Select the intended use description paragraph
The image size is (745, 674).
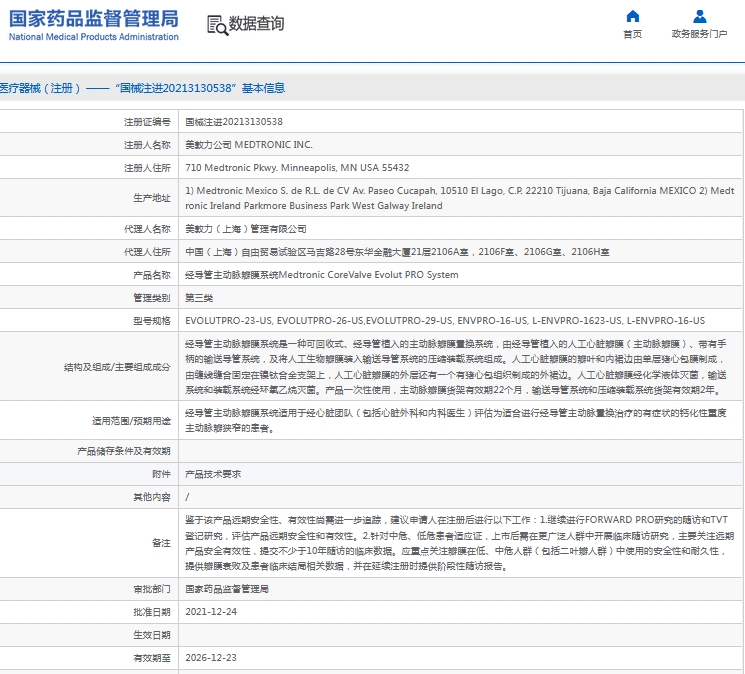456,420
